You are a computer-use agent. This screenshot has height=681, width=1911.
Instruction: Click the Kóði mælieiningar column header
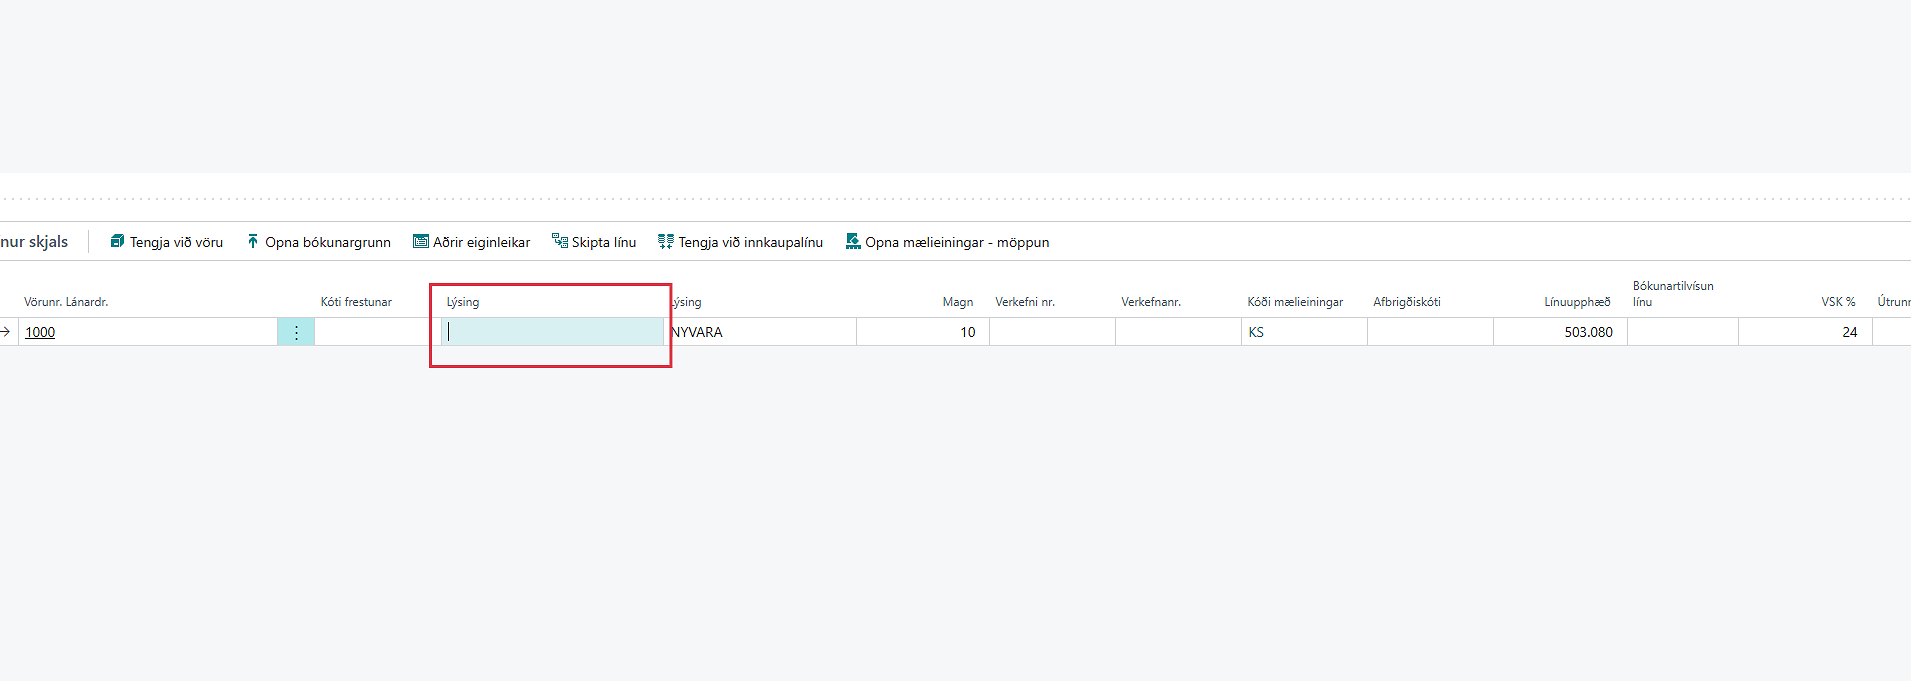click(x=1295, y=302)
